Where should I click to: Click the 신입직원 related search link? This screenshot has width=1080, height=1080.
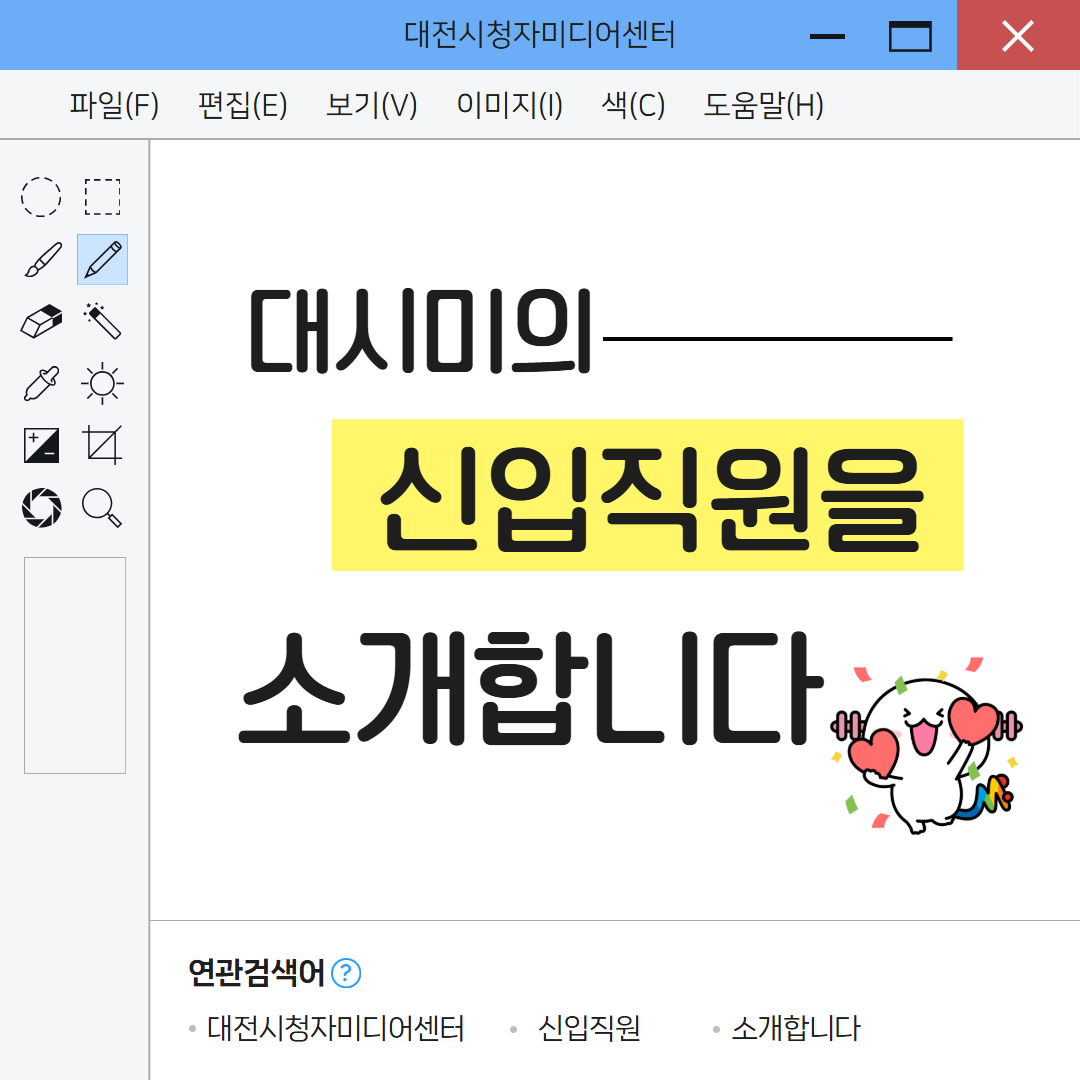click(589, 1028)
